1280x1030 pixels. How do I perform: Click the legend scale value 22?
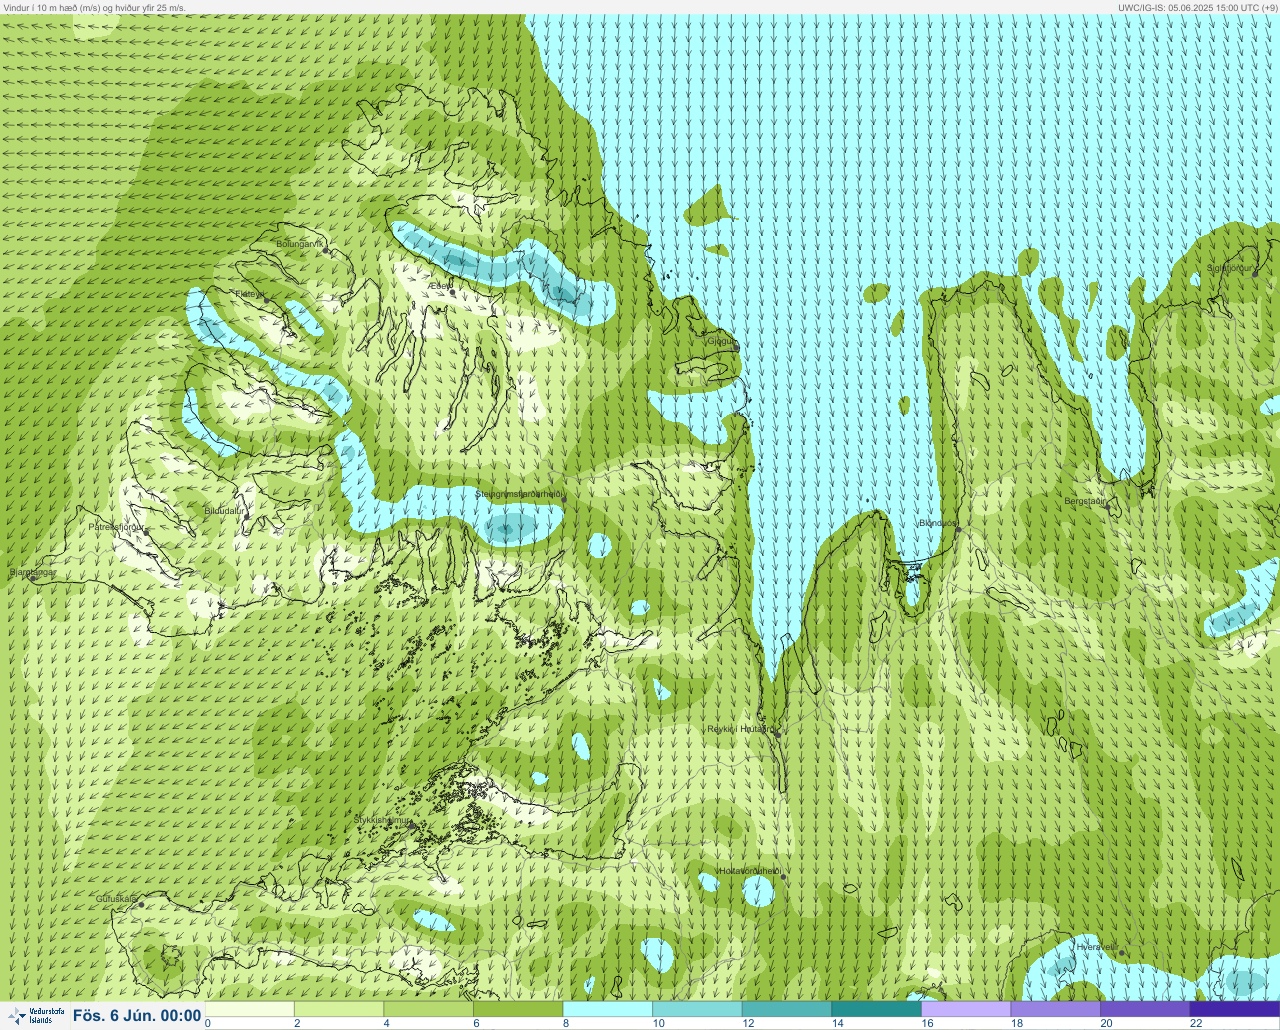pos(1196,1023)
